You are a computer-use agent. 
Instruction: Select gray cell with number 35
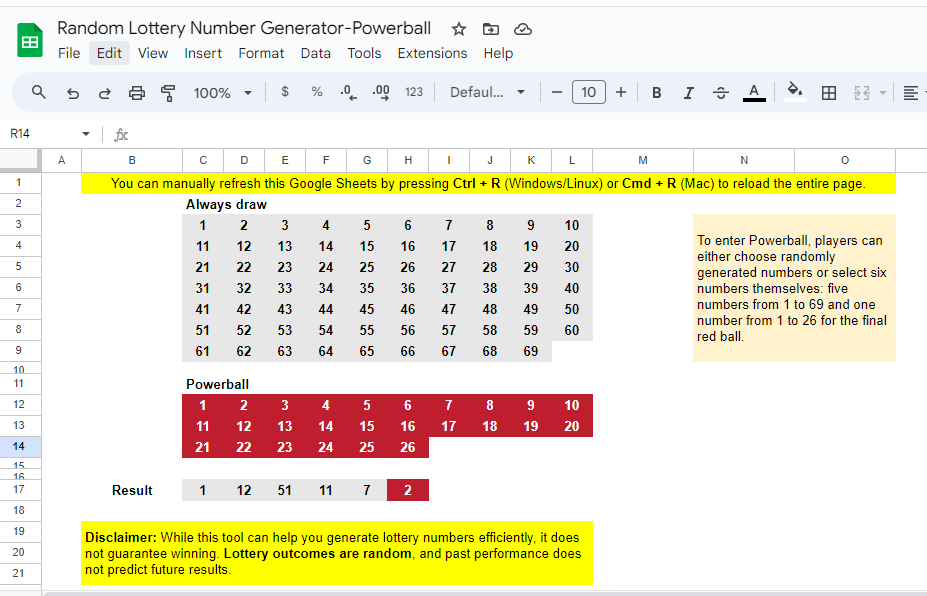[x=367, y=288]
